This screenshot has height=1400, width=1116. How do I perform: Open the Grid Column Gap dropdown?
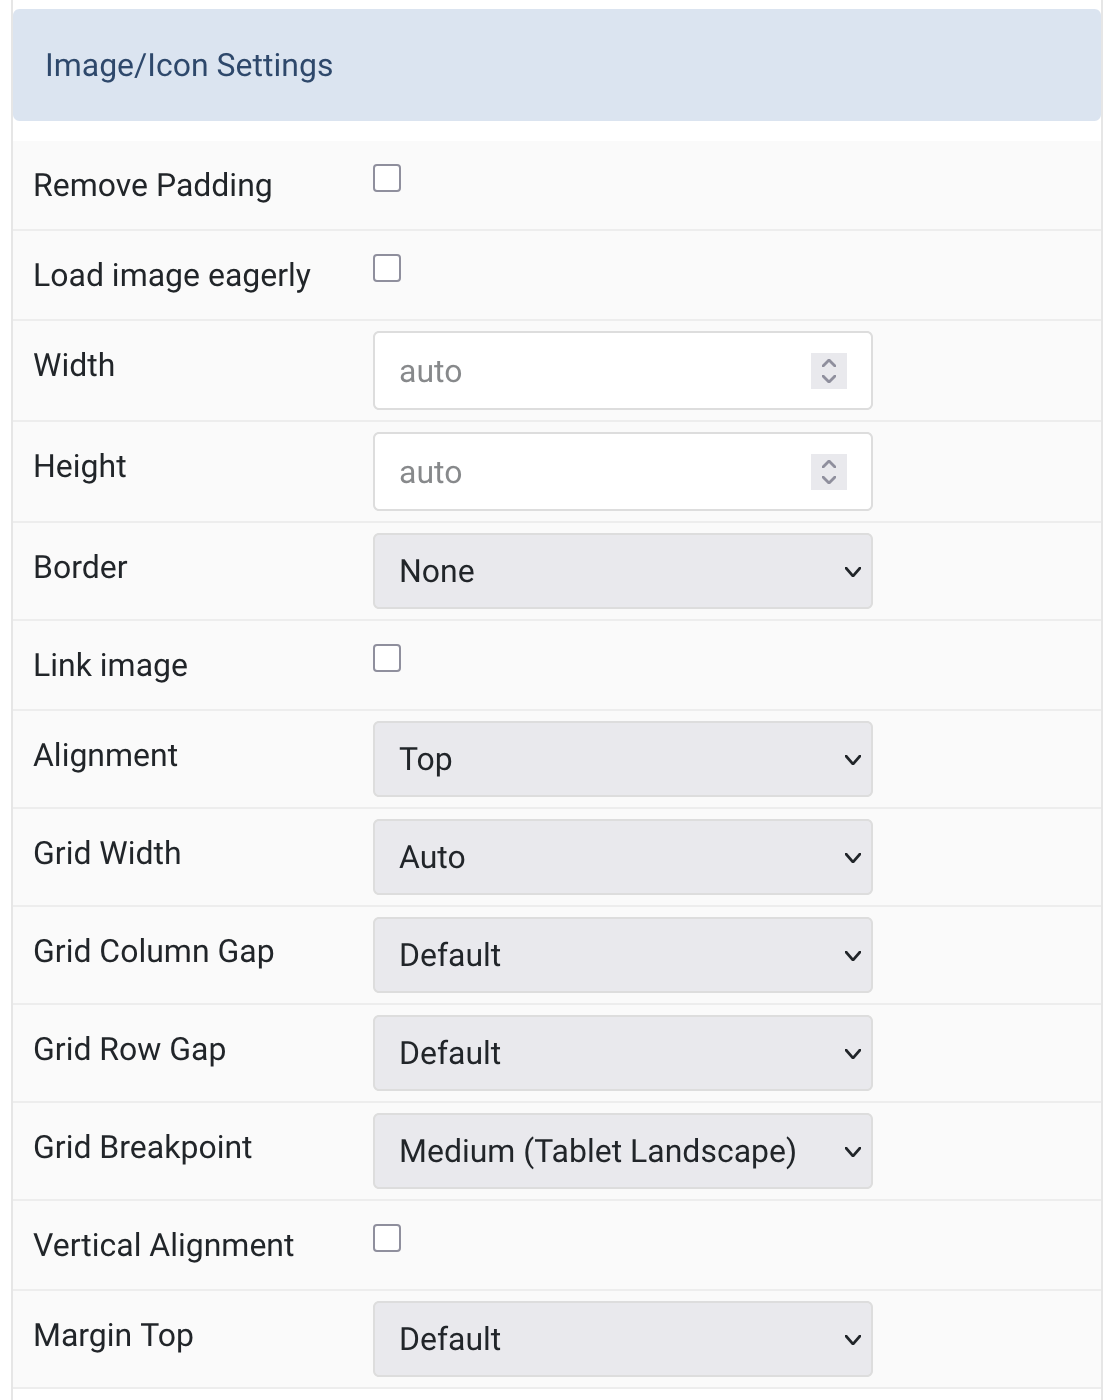[x=622, y=955]
